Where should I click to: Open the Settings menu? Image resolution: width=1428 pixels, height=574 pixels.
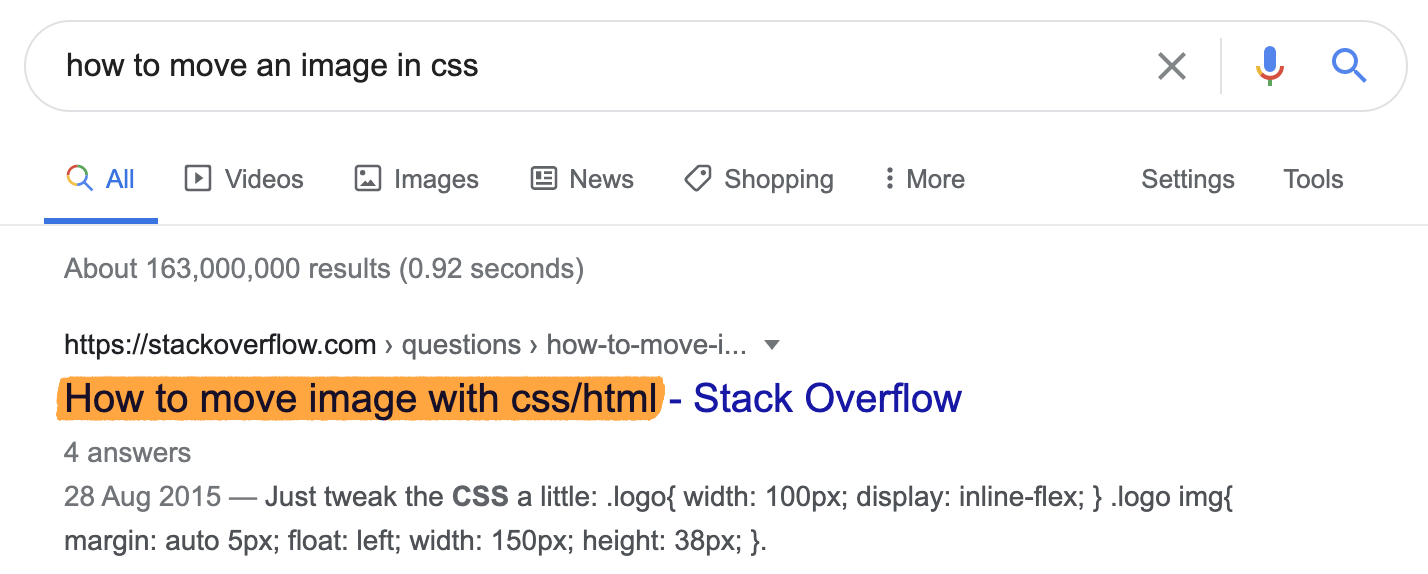pos(1187,179)
